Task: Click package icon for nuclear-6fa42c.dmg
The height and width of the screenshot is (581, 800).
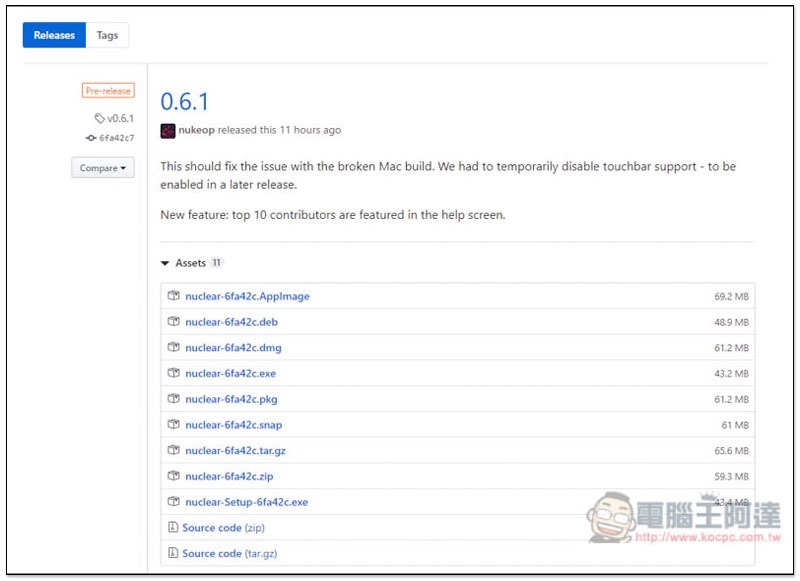Action: pyautogui.click(x=174, y=348)
